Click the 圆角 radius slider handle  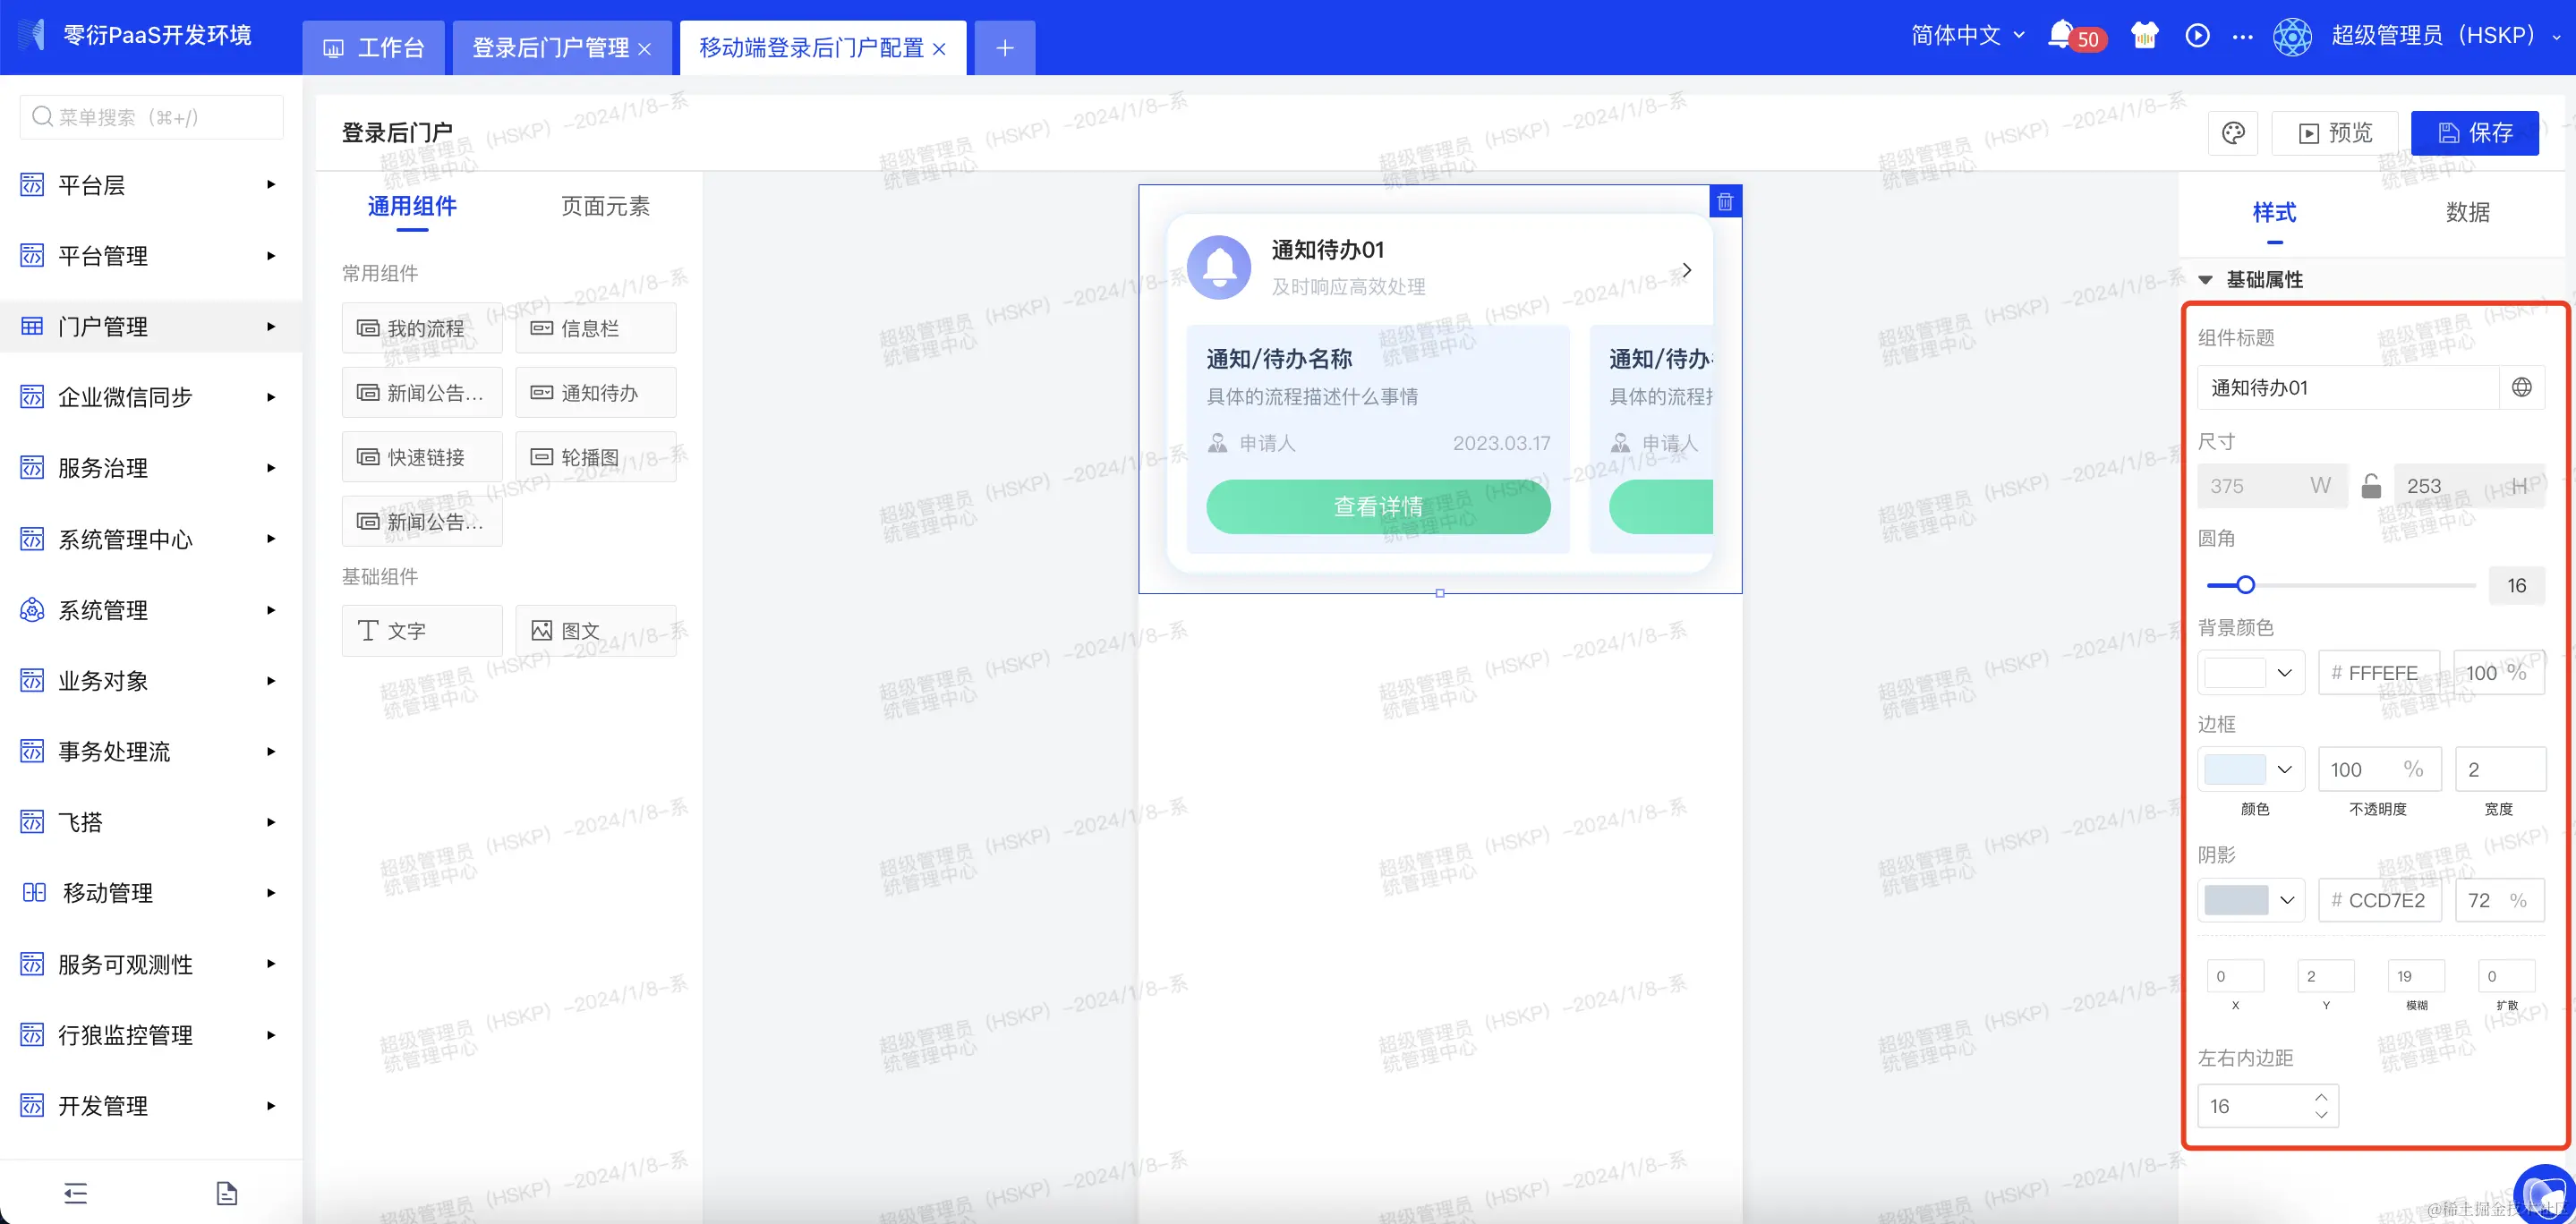click(x=2245, y=585)
